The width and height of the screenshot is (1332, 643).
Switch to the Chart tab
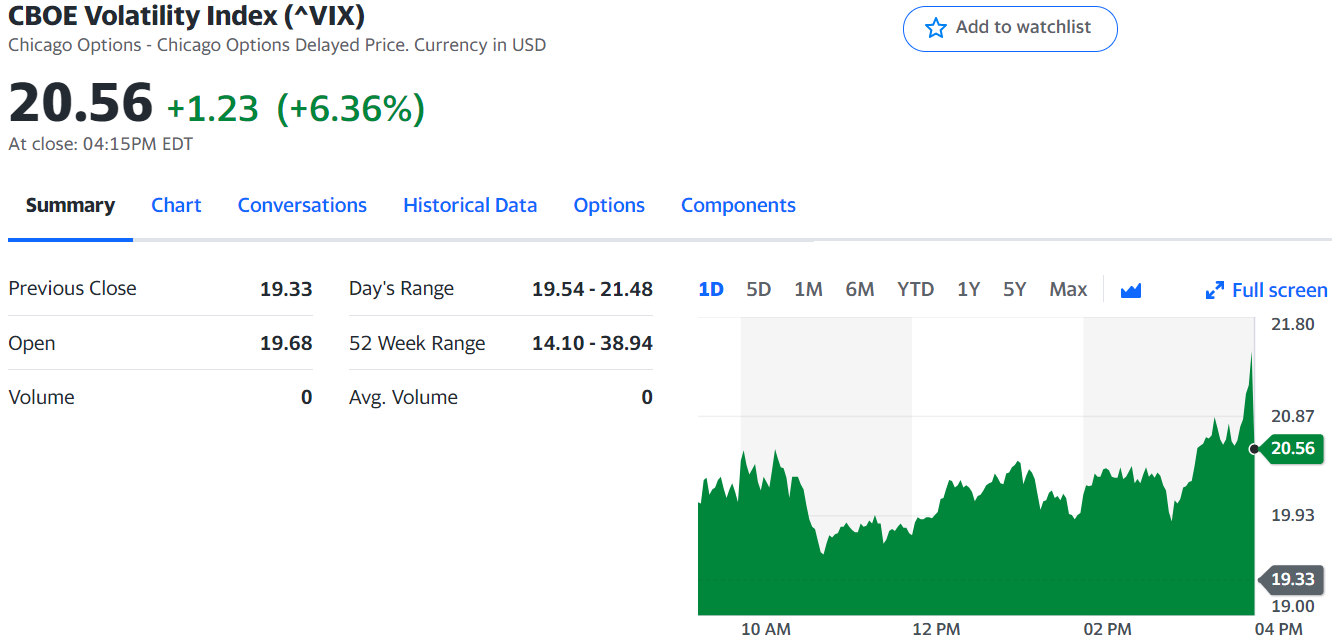click(176, 205)
